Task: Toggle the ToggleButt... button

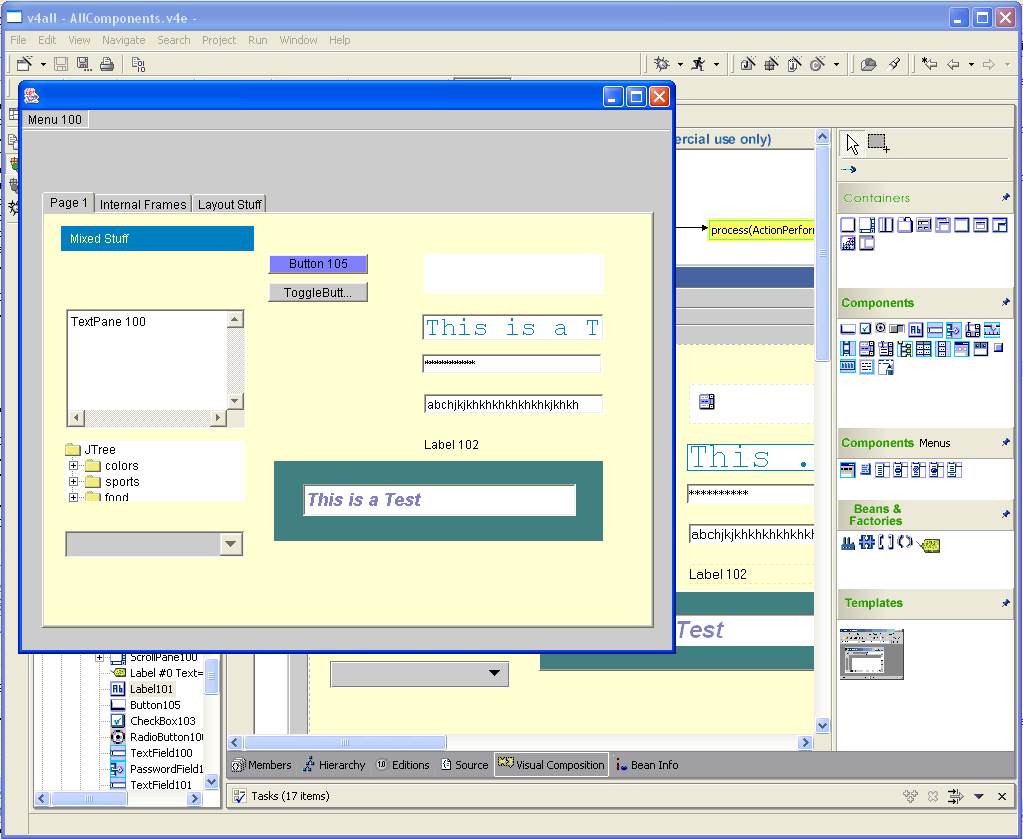Action: point(318,293)
